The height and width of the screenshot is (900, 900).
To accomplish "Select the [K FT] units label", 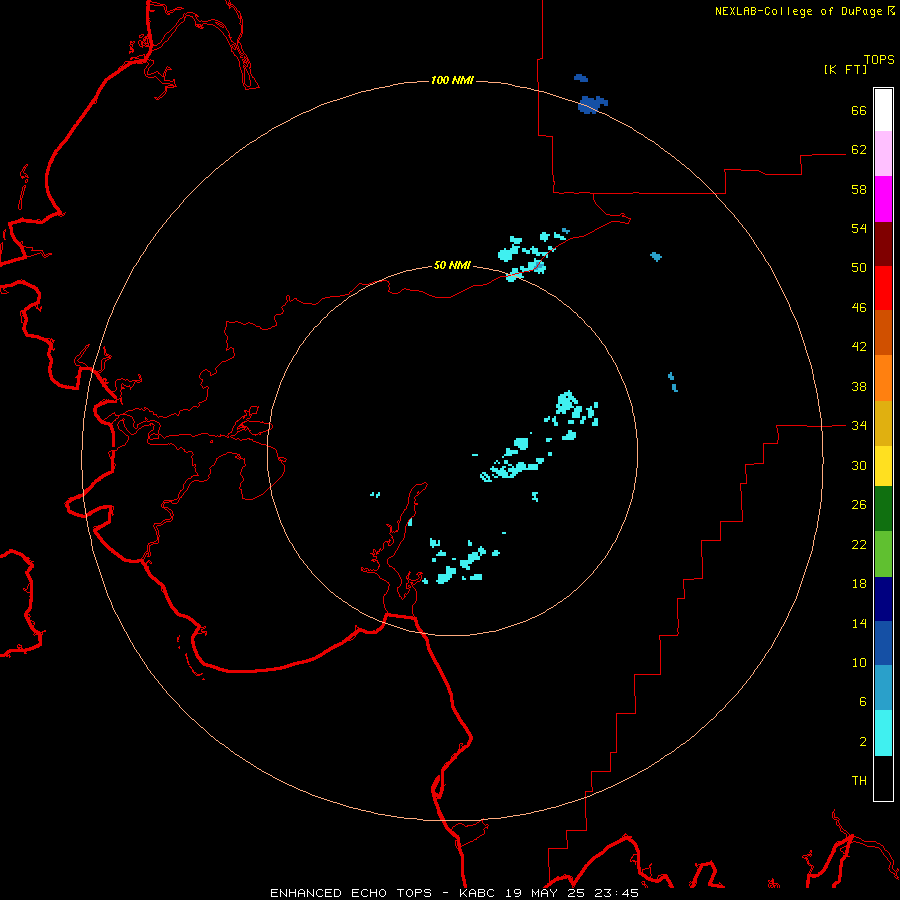I will [x=845, y=69].
